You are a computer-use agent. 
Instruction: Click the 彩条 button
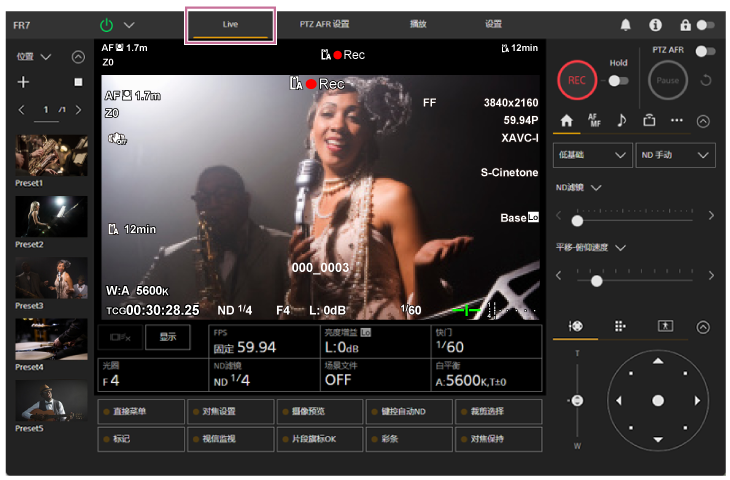click(x=409, y=438)
